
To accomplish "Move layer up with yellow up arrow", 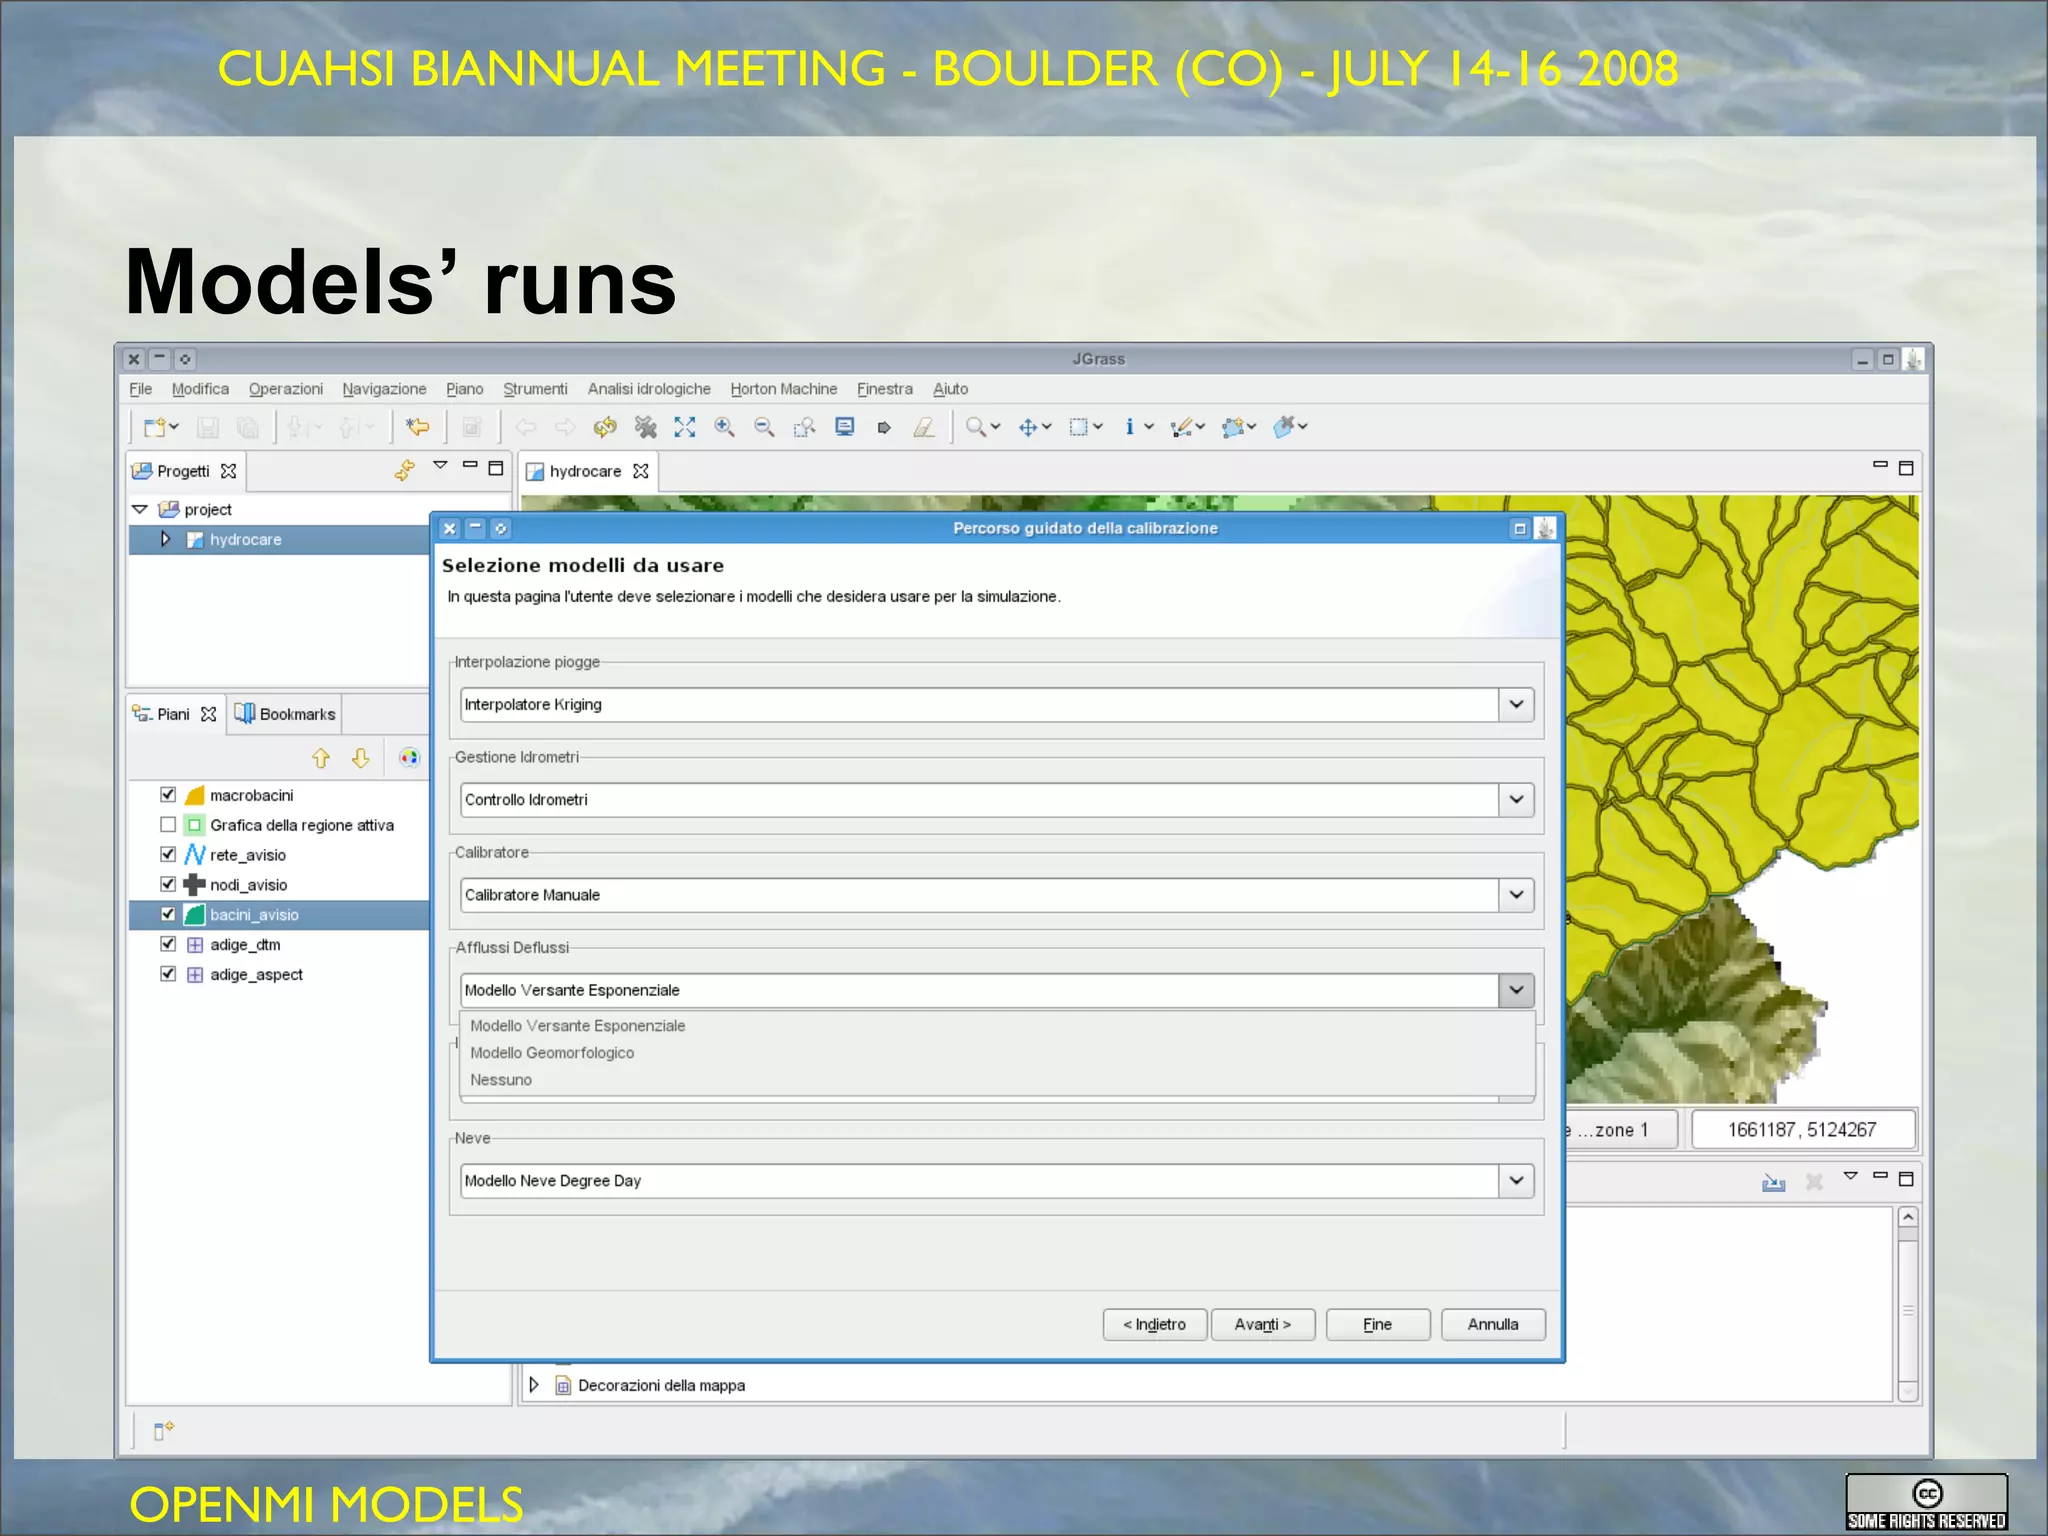I will pyautogui.click(x=321, y=759).
